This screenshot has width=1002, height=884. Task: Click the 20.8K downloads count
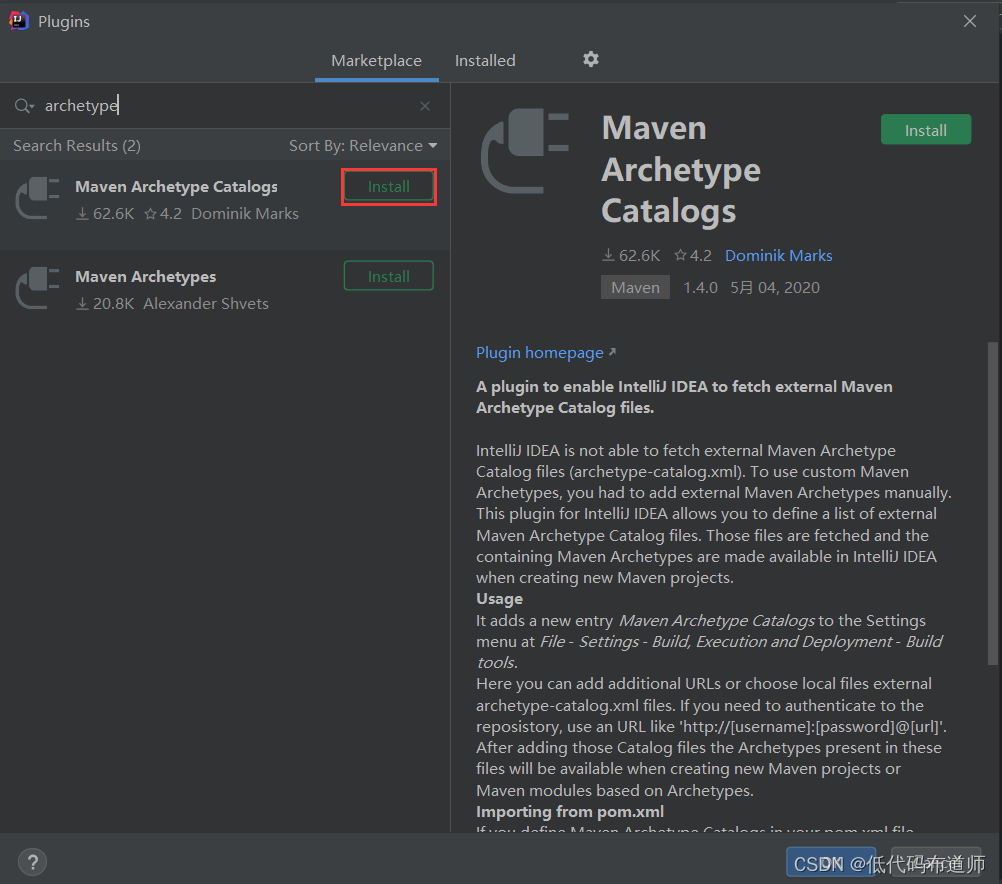coord(105,304)
